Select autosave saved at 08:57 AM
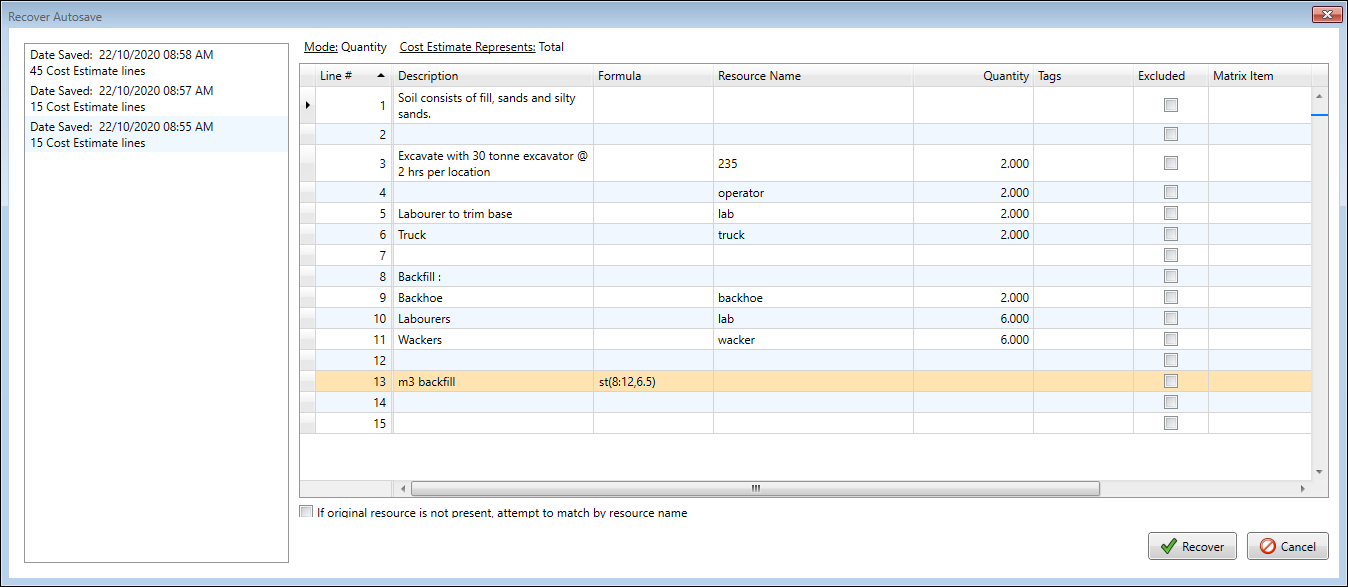The width and height of the screenshot is (1348, 587). 156,99
